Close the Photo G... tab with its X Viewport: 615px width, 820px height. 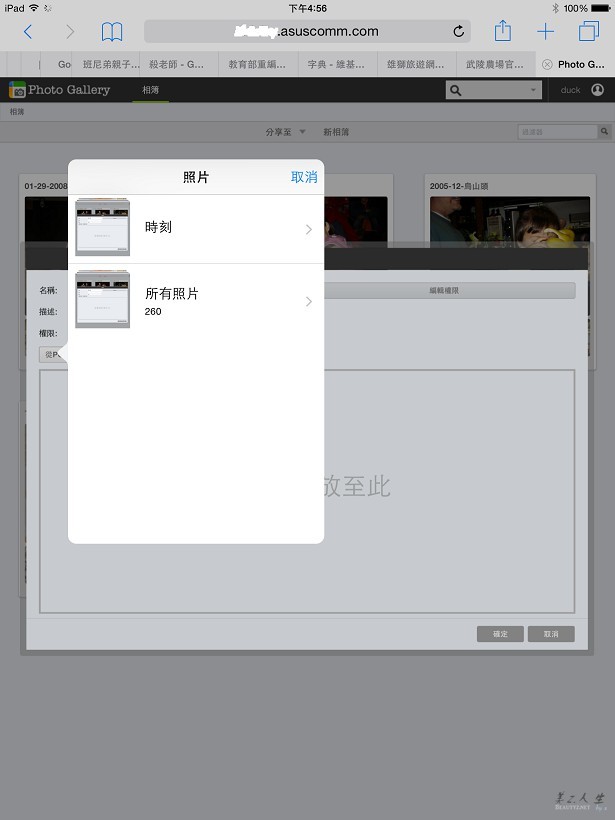tap(547, 64)
